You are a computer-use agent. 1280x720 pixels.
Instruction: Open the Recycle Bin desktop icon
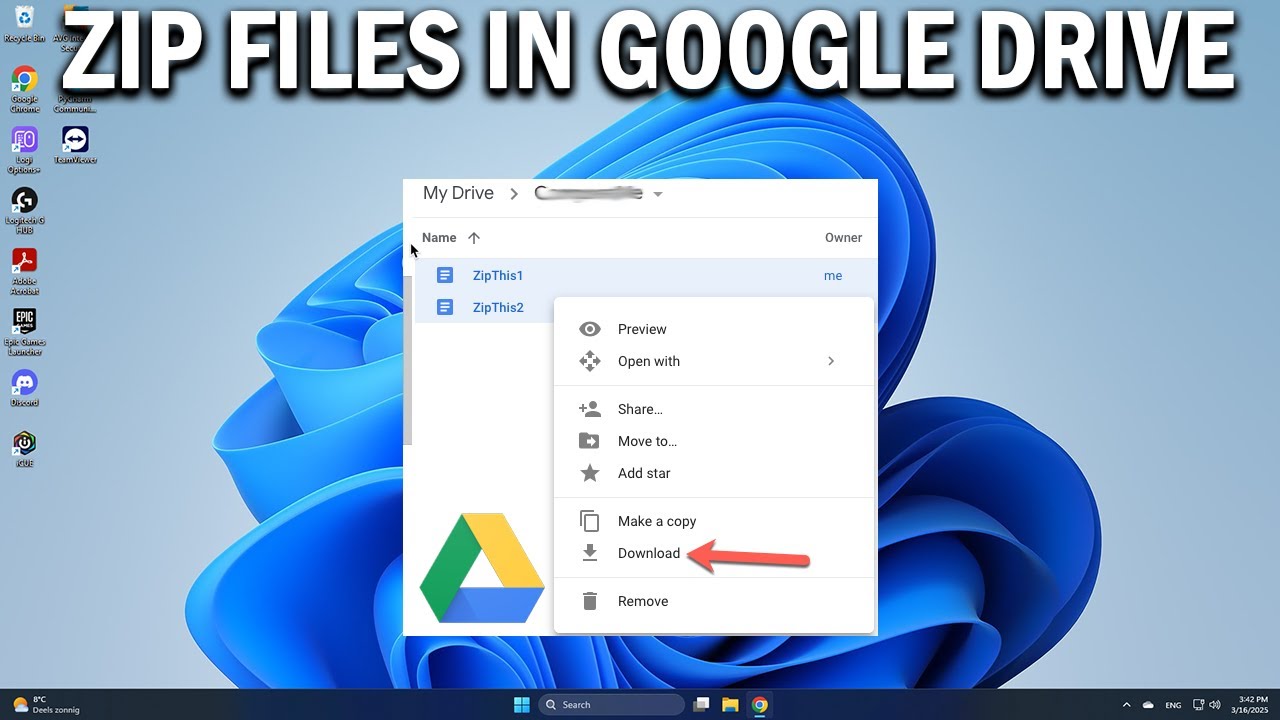click(x=24, y=24)
